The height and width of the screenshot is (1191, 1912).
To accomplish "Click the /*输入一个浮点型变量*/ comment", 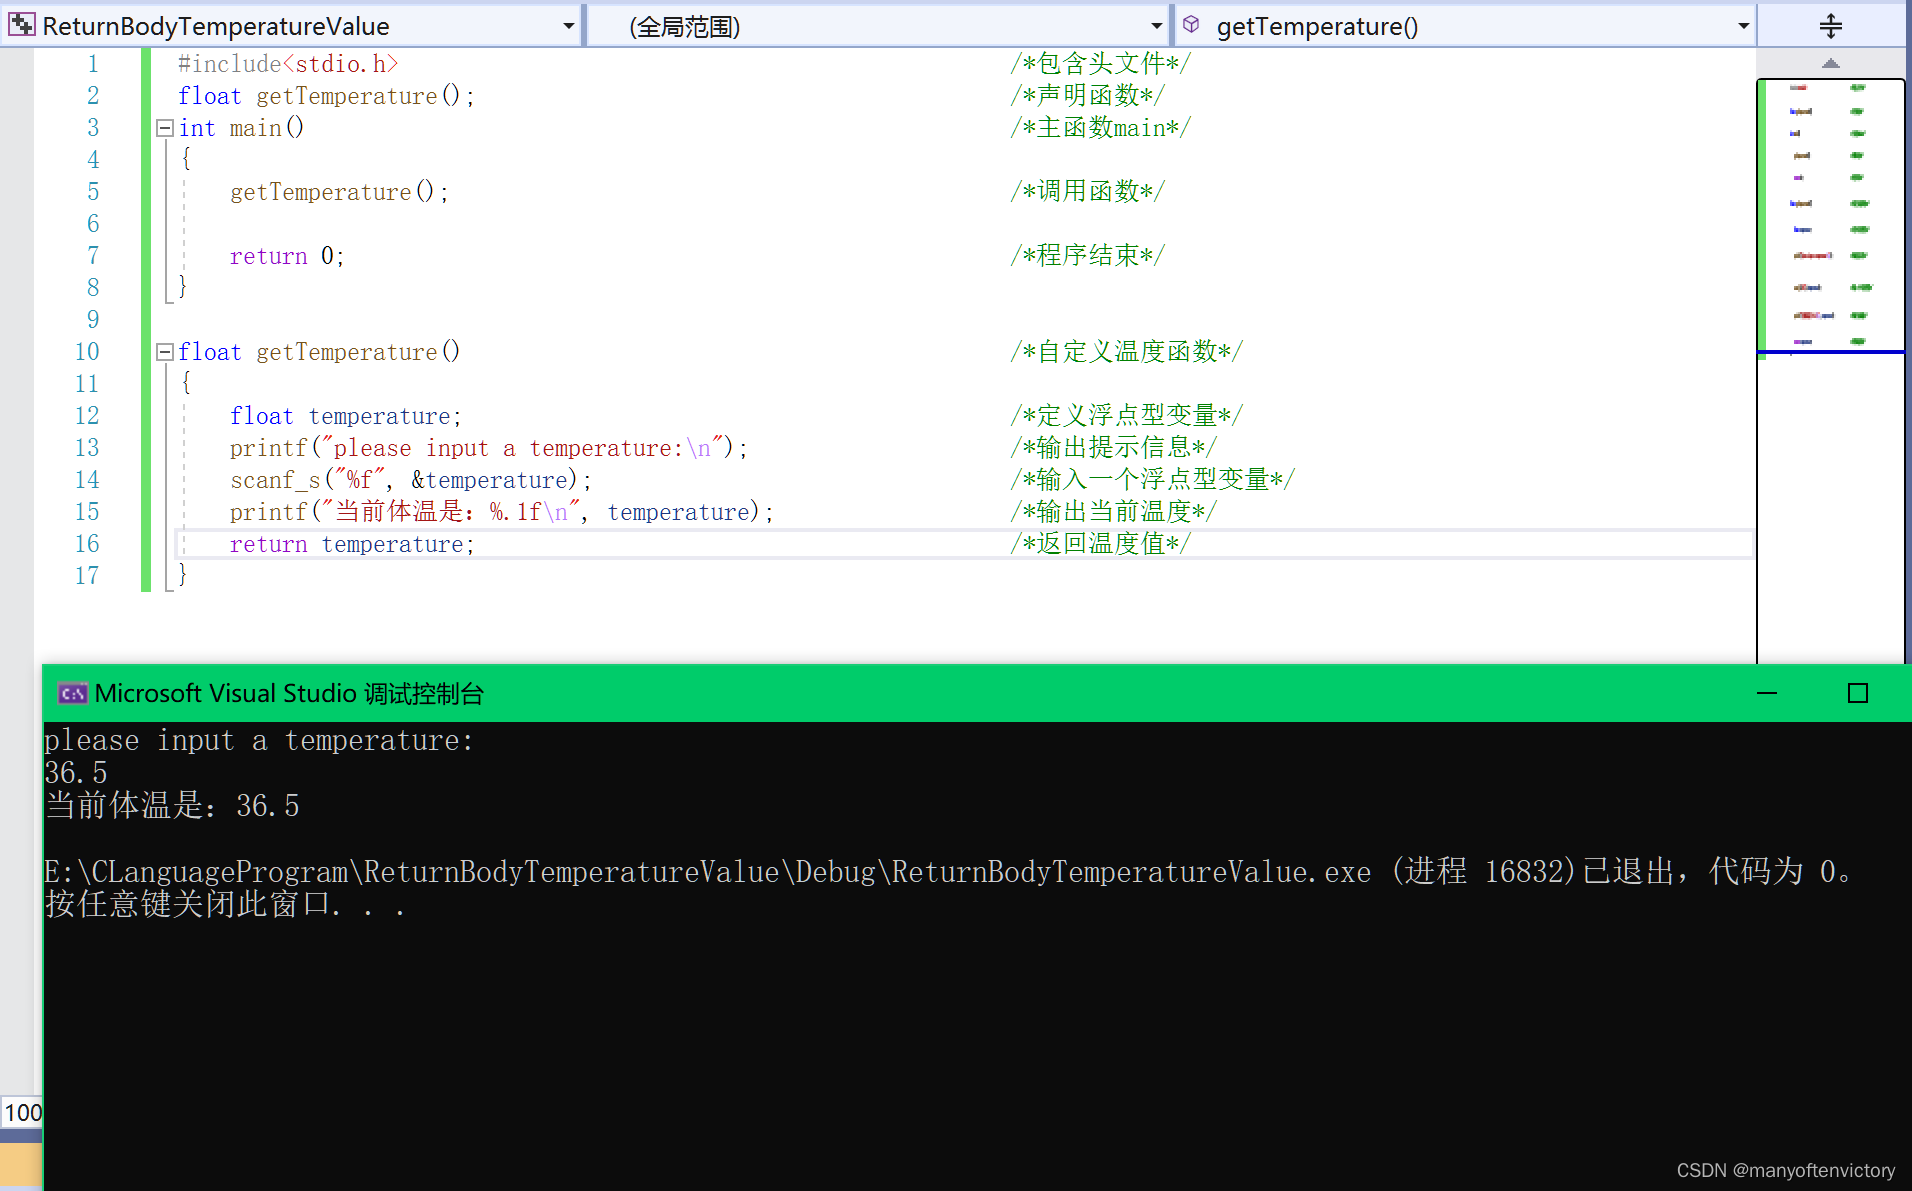I will coord(1152,480).
